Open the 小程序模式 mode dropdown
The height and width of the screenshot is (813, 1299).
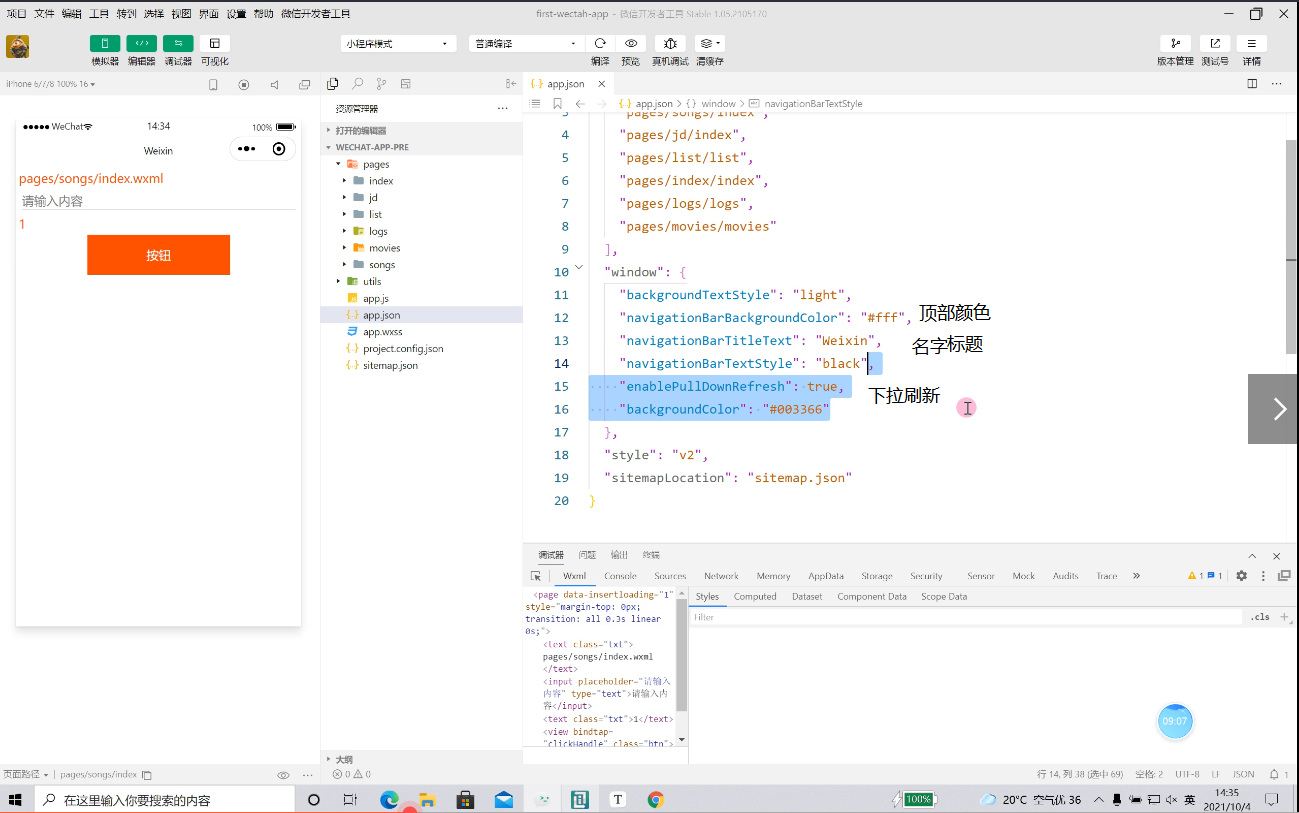398,44
